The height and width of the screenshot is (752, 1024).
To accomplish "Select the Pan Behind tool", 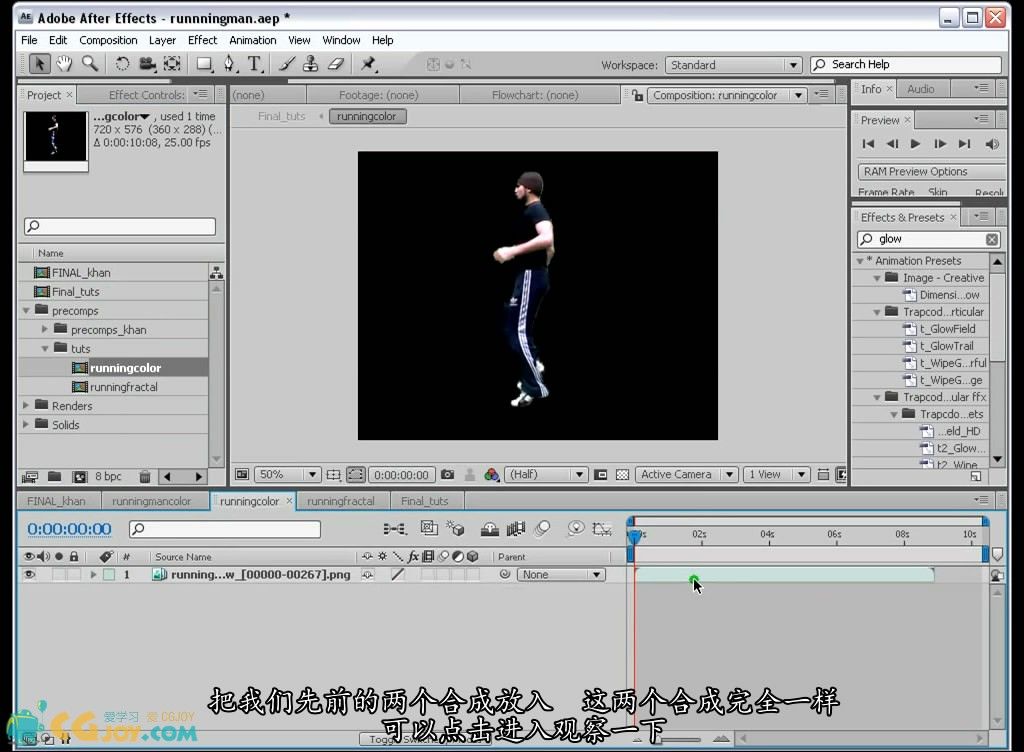I will pyautogui.click(x=172, y=64).
